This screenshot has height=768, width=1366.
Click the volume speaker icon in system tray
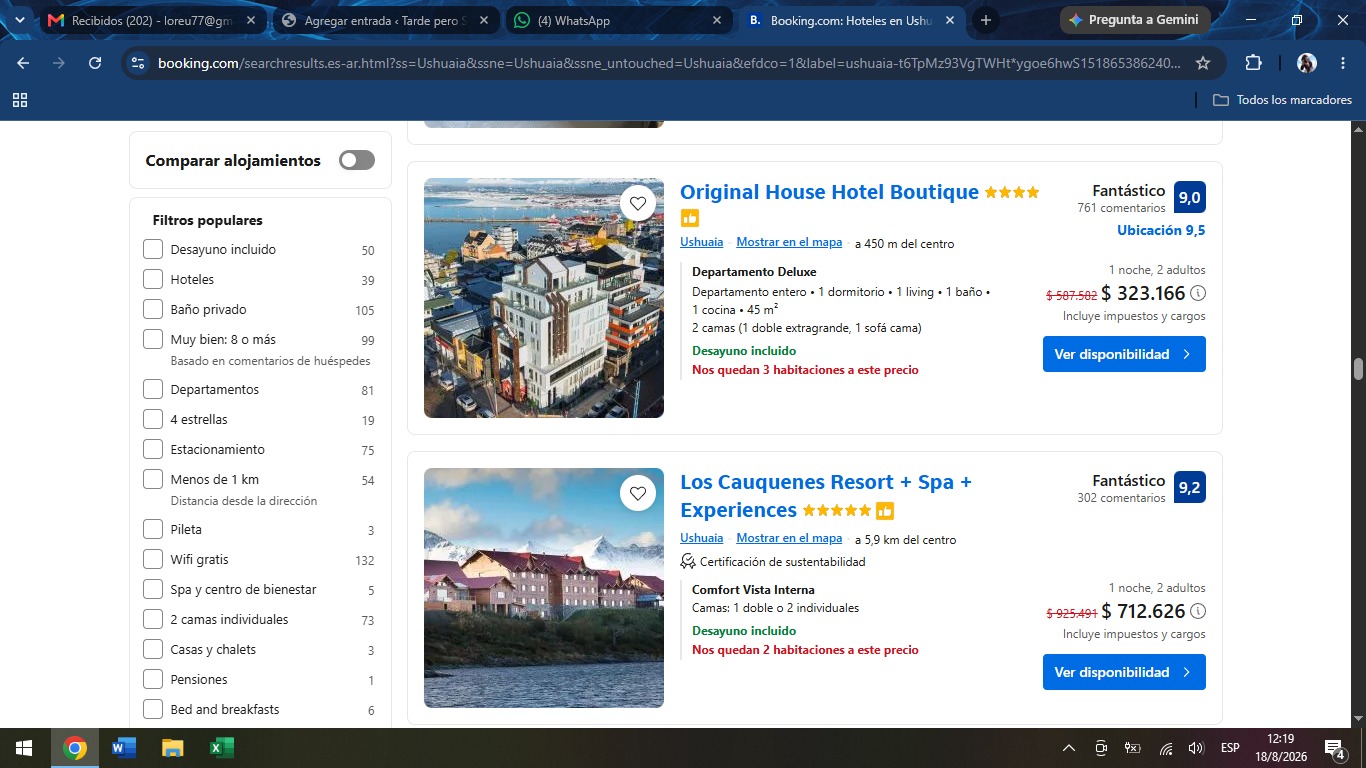[x=1196, y=748]
